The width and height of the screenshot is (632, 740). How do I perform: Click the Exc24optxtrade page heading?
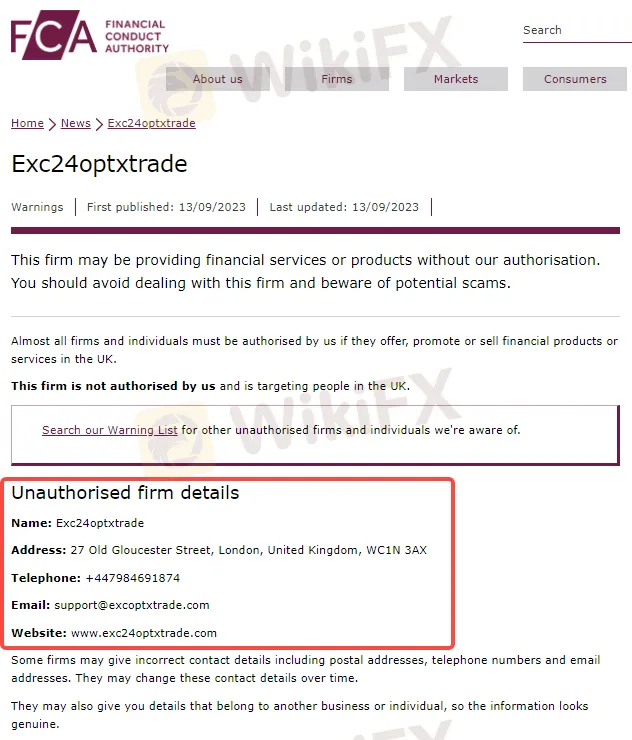click(x=99, y=164)
